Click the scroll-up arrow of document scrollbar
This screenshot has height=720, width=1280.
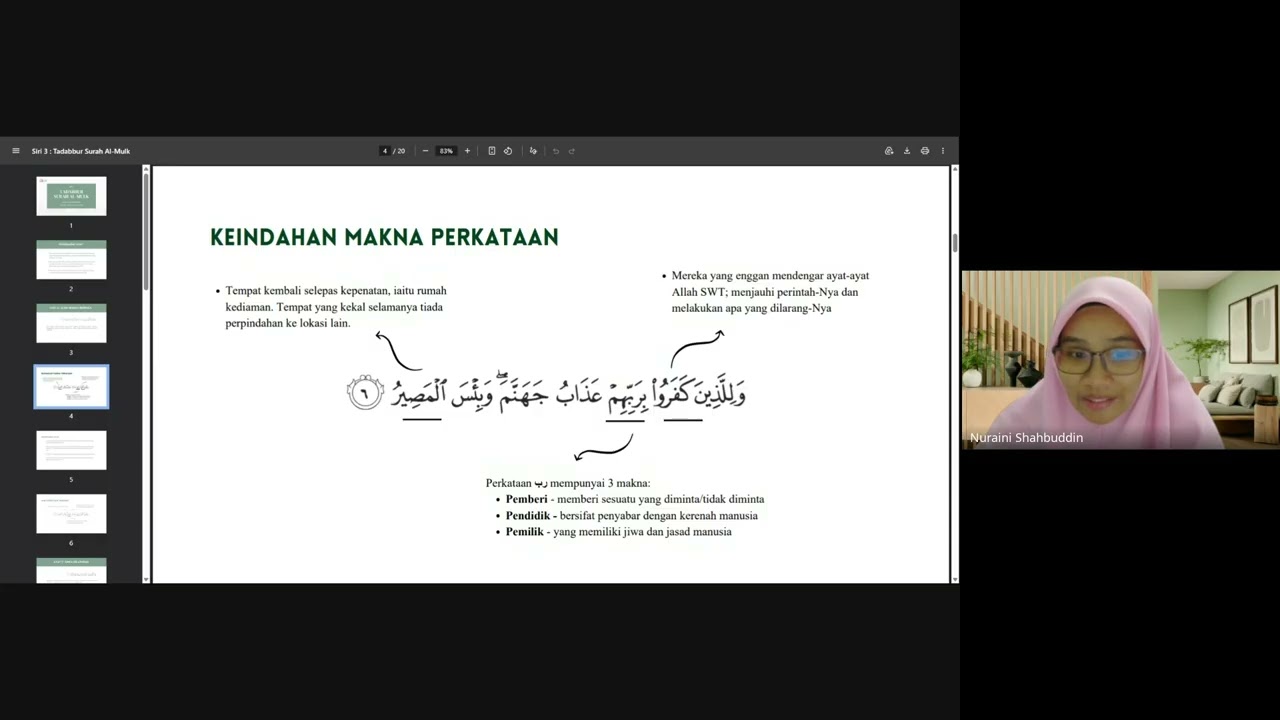click(x=955, y=170)
